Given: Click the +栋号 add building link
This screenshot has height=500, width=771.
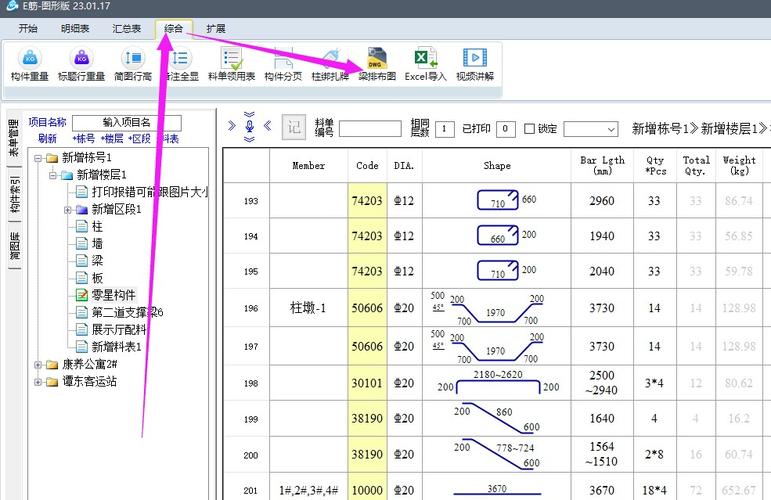Looking at the screenshot, I should tap(83, 139).
